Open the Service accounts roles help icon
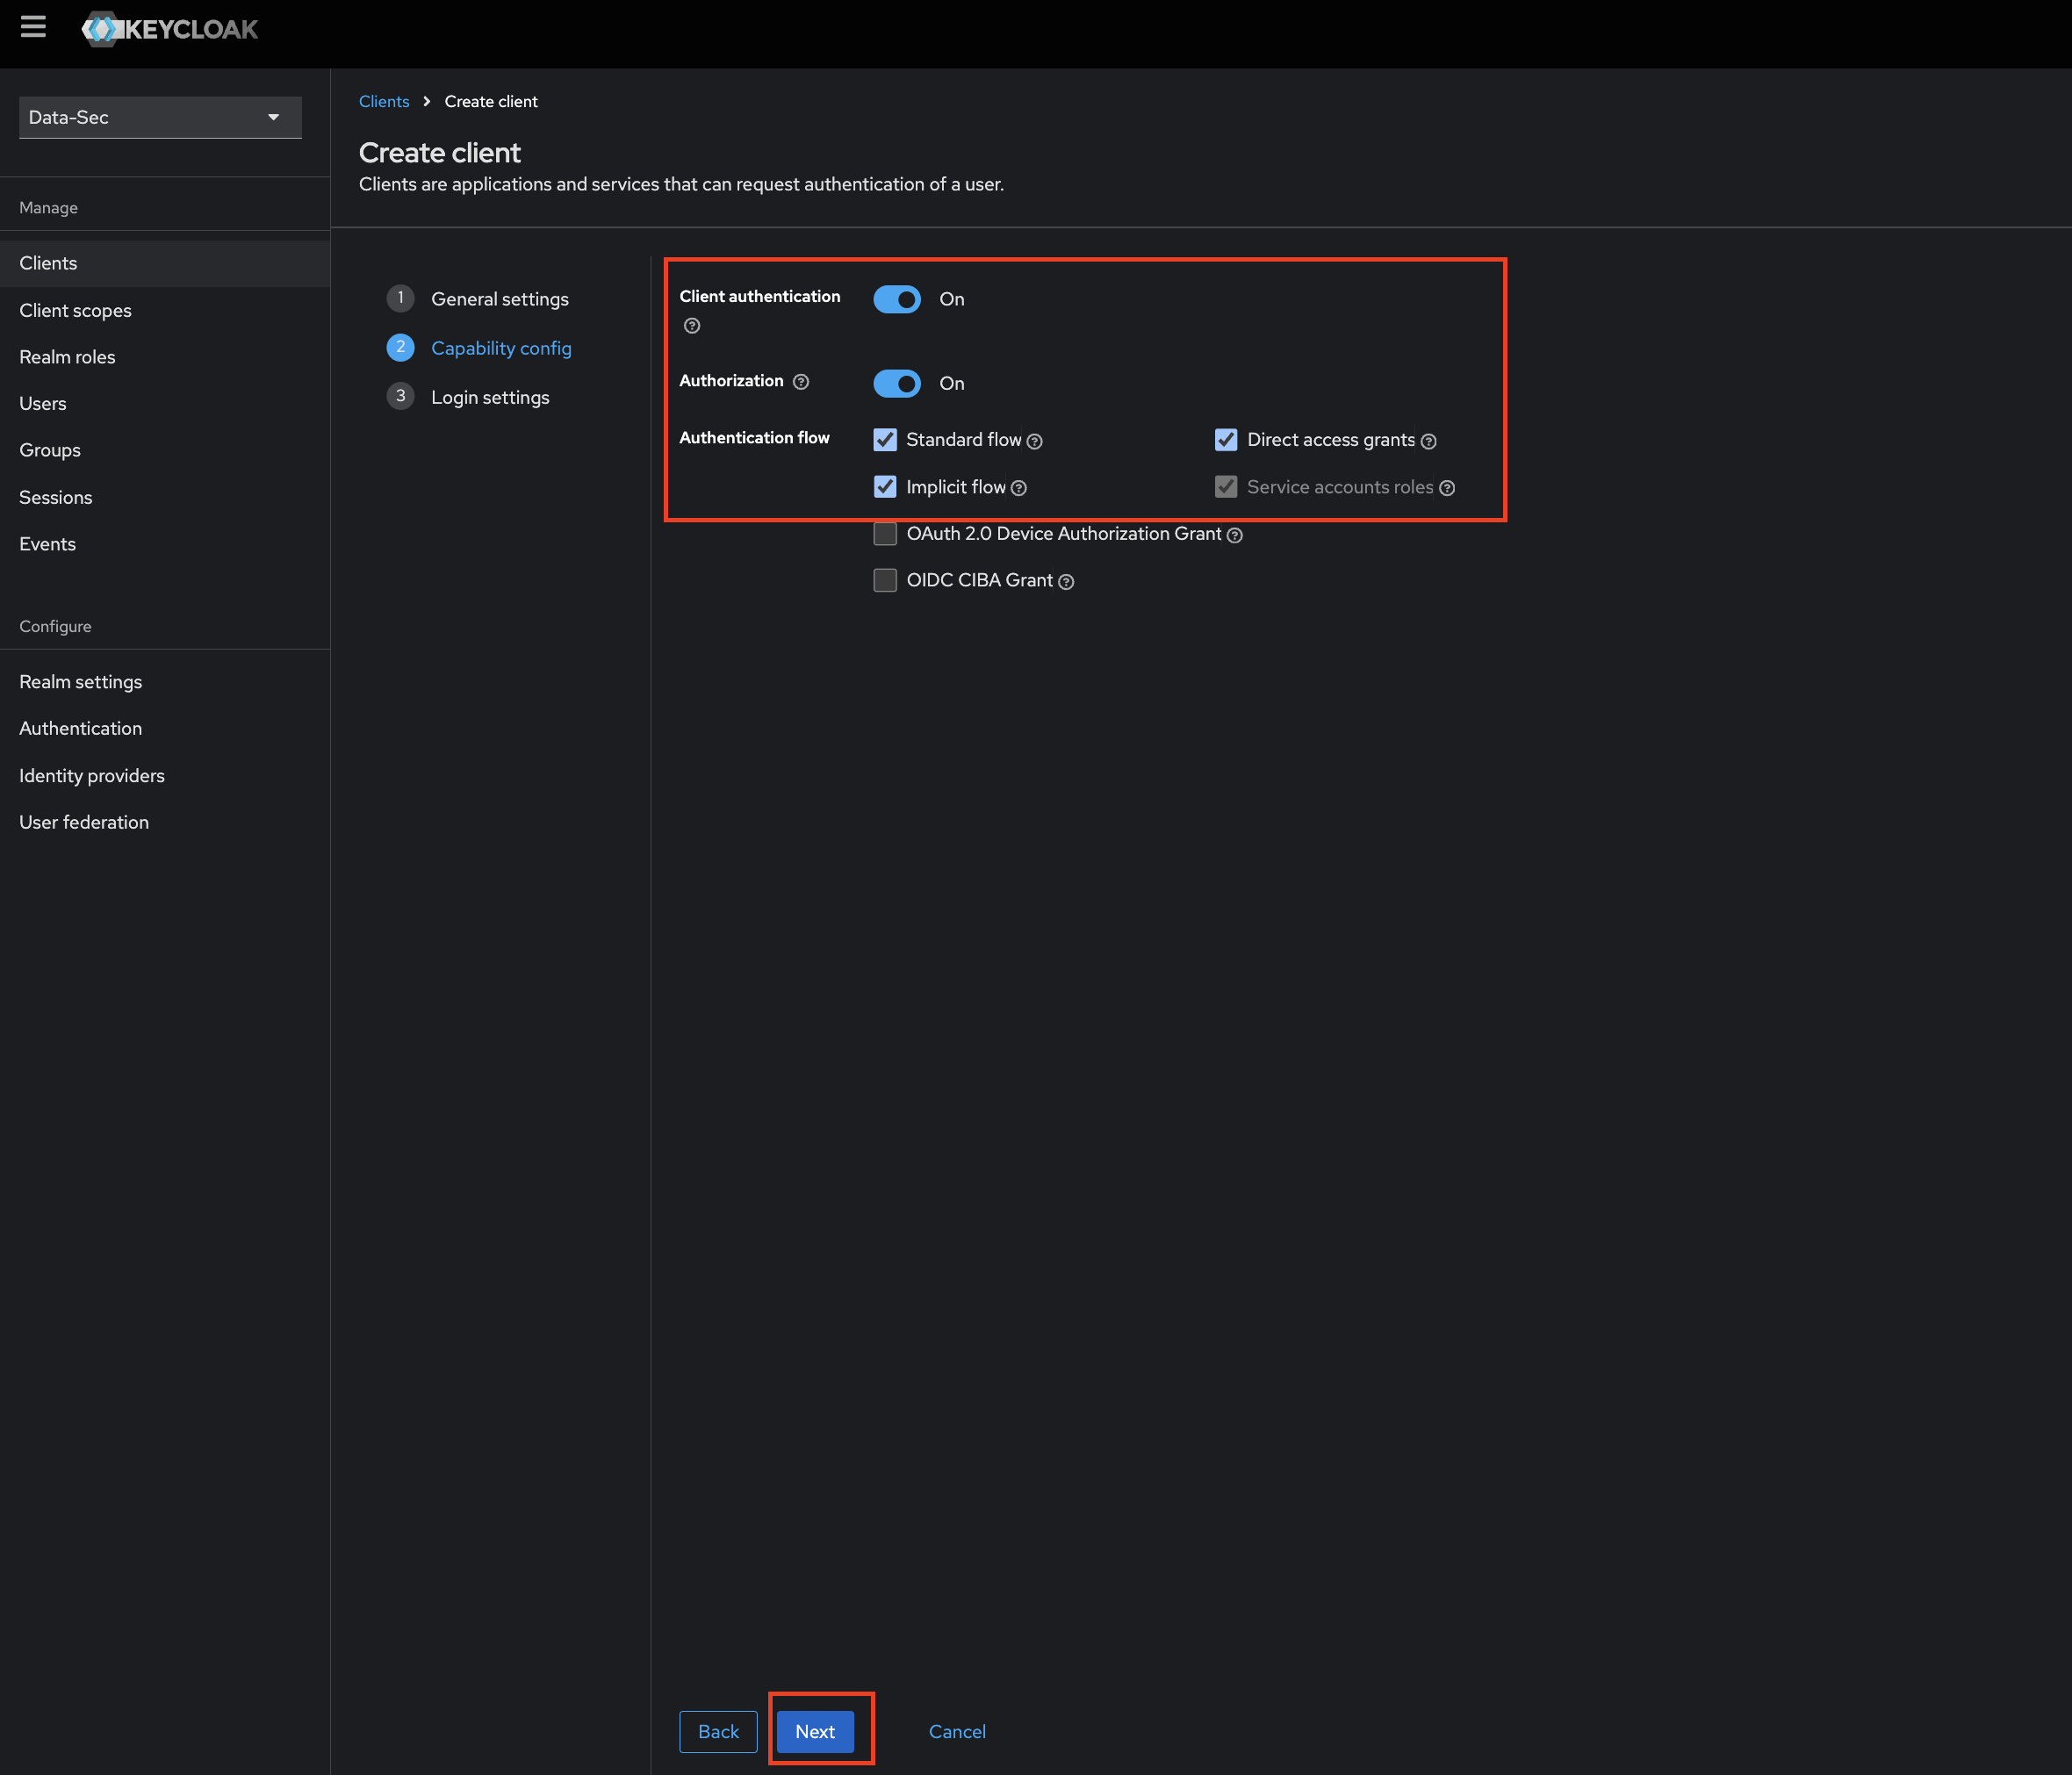2072x1775 pixels. 1447,487
